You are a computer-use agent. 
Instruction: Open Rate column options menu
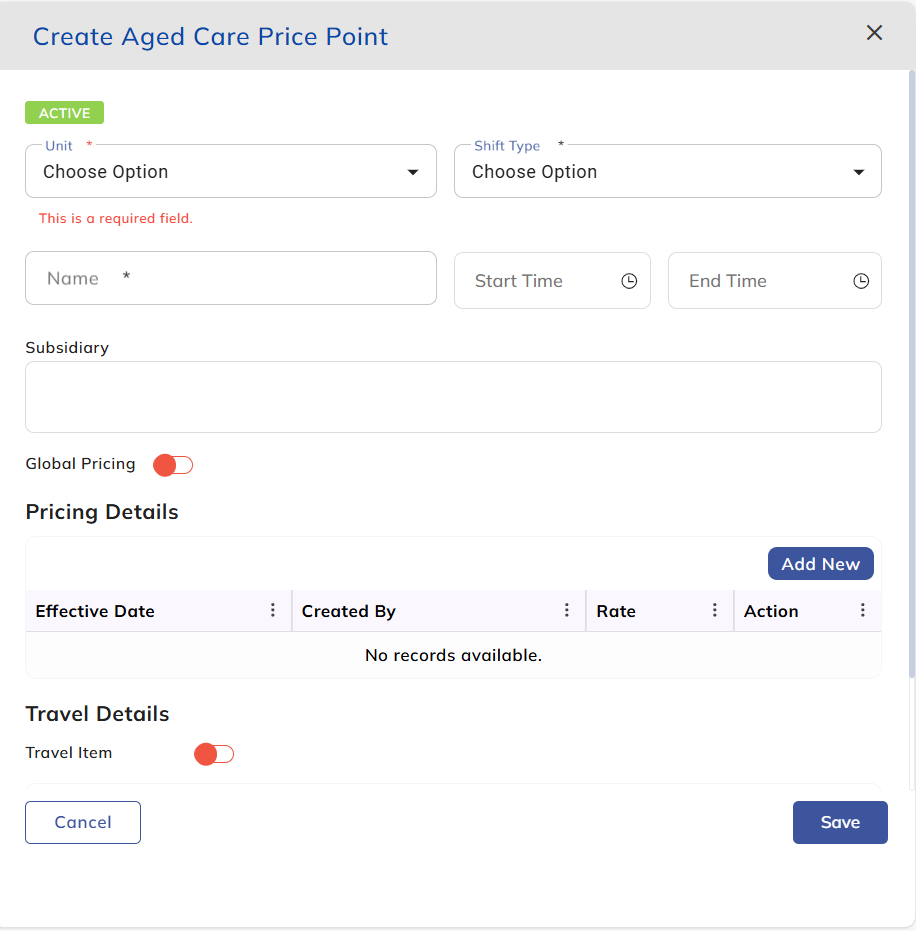point(715,610)
